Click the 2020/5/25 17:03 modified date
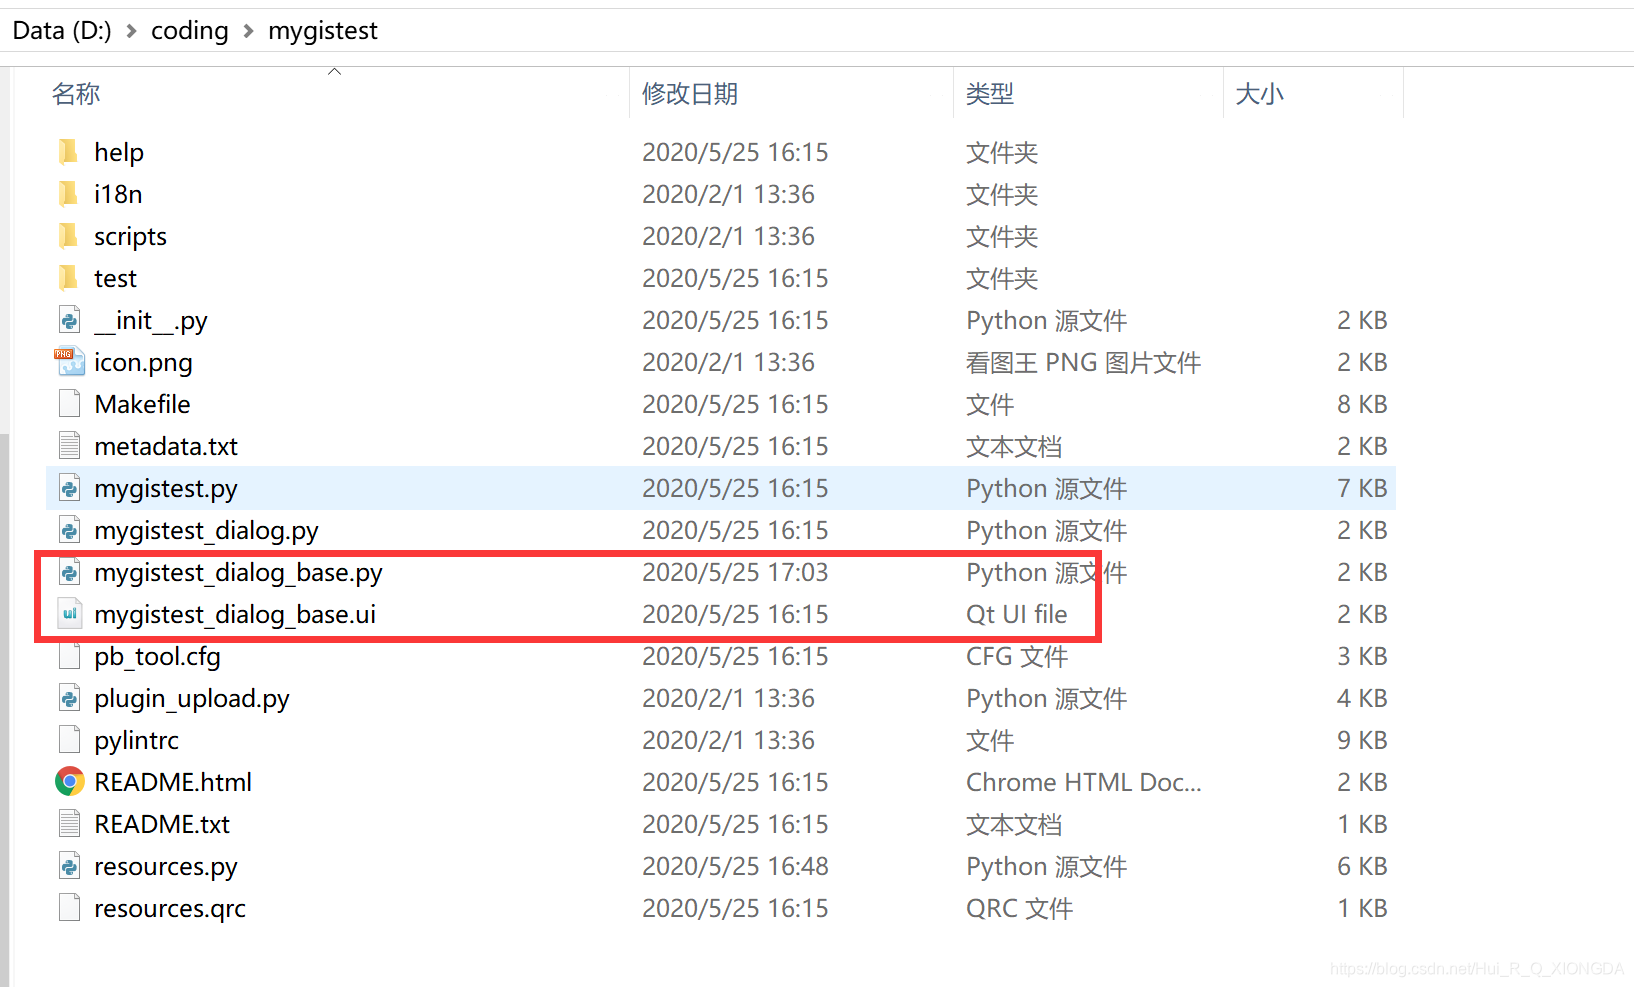1634x987 pixels. coord(735,572)
